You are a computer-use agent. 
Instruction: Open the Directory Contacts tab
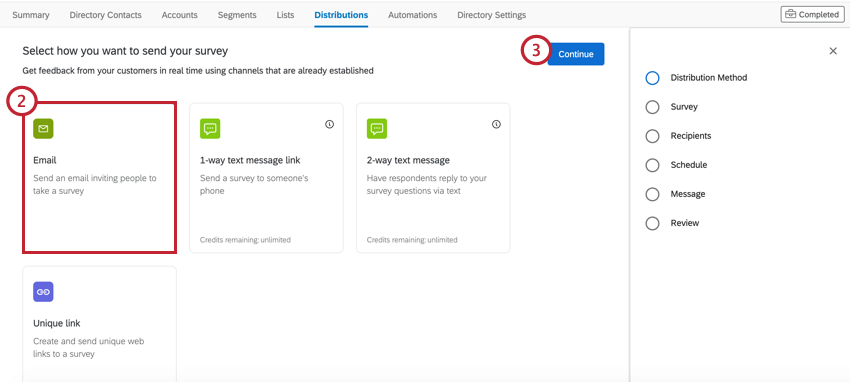point(106,15)
